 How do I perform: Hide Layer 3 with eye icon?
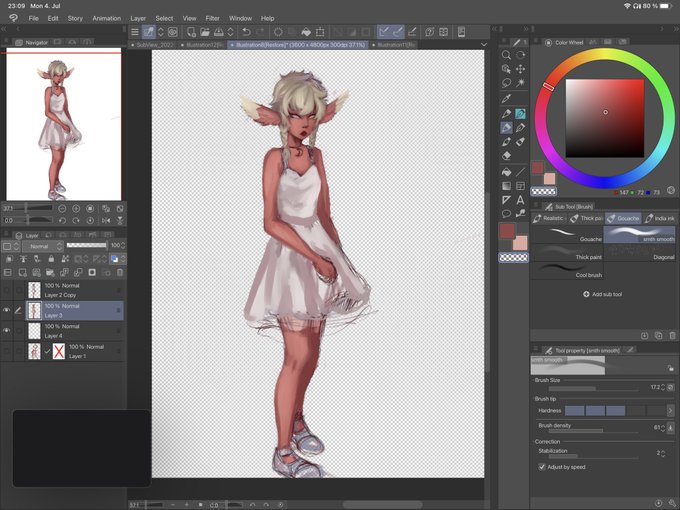pyautogui.click(x=8, y=311)
